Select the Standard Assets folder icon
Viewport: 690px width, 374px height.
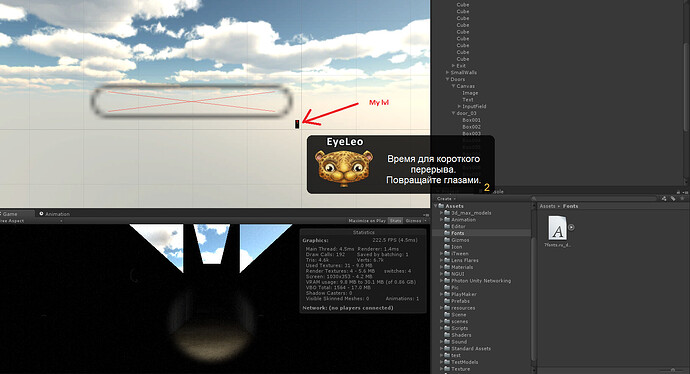click(x=447, y=348)
